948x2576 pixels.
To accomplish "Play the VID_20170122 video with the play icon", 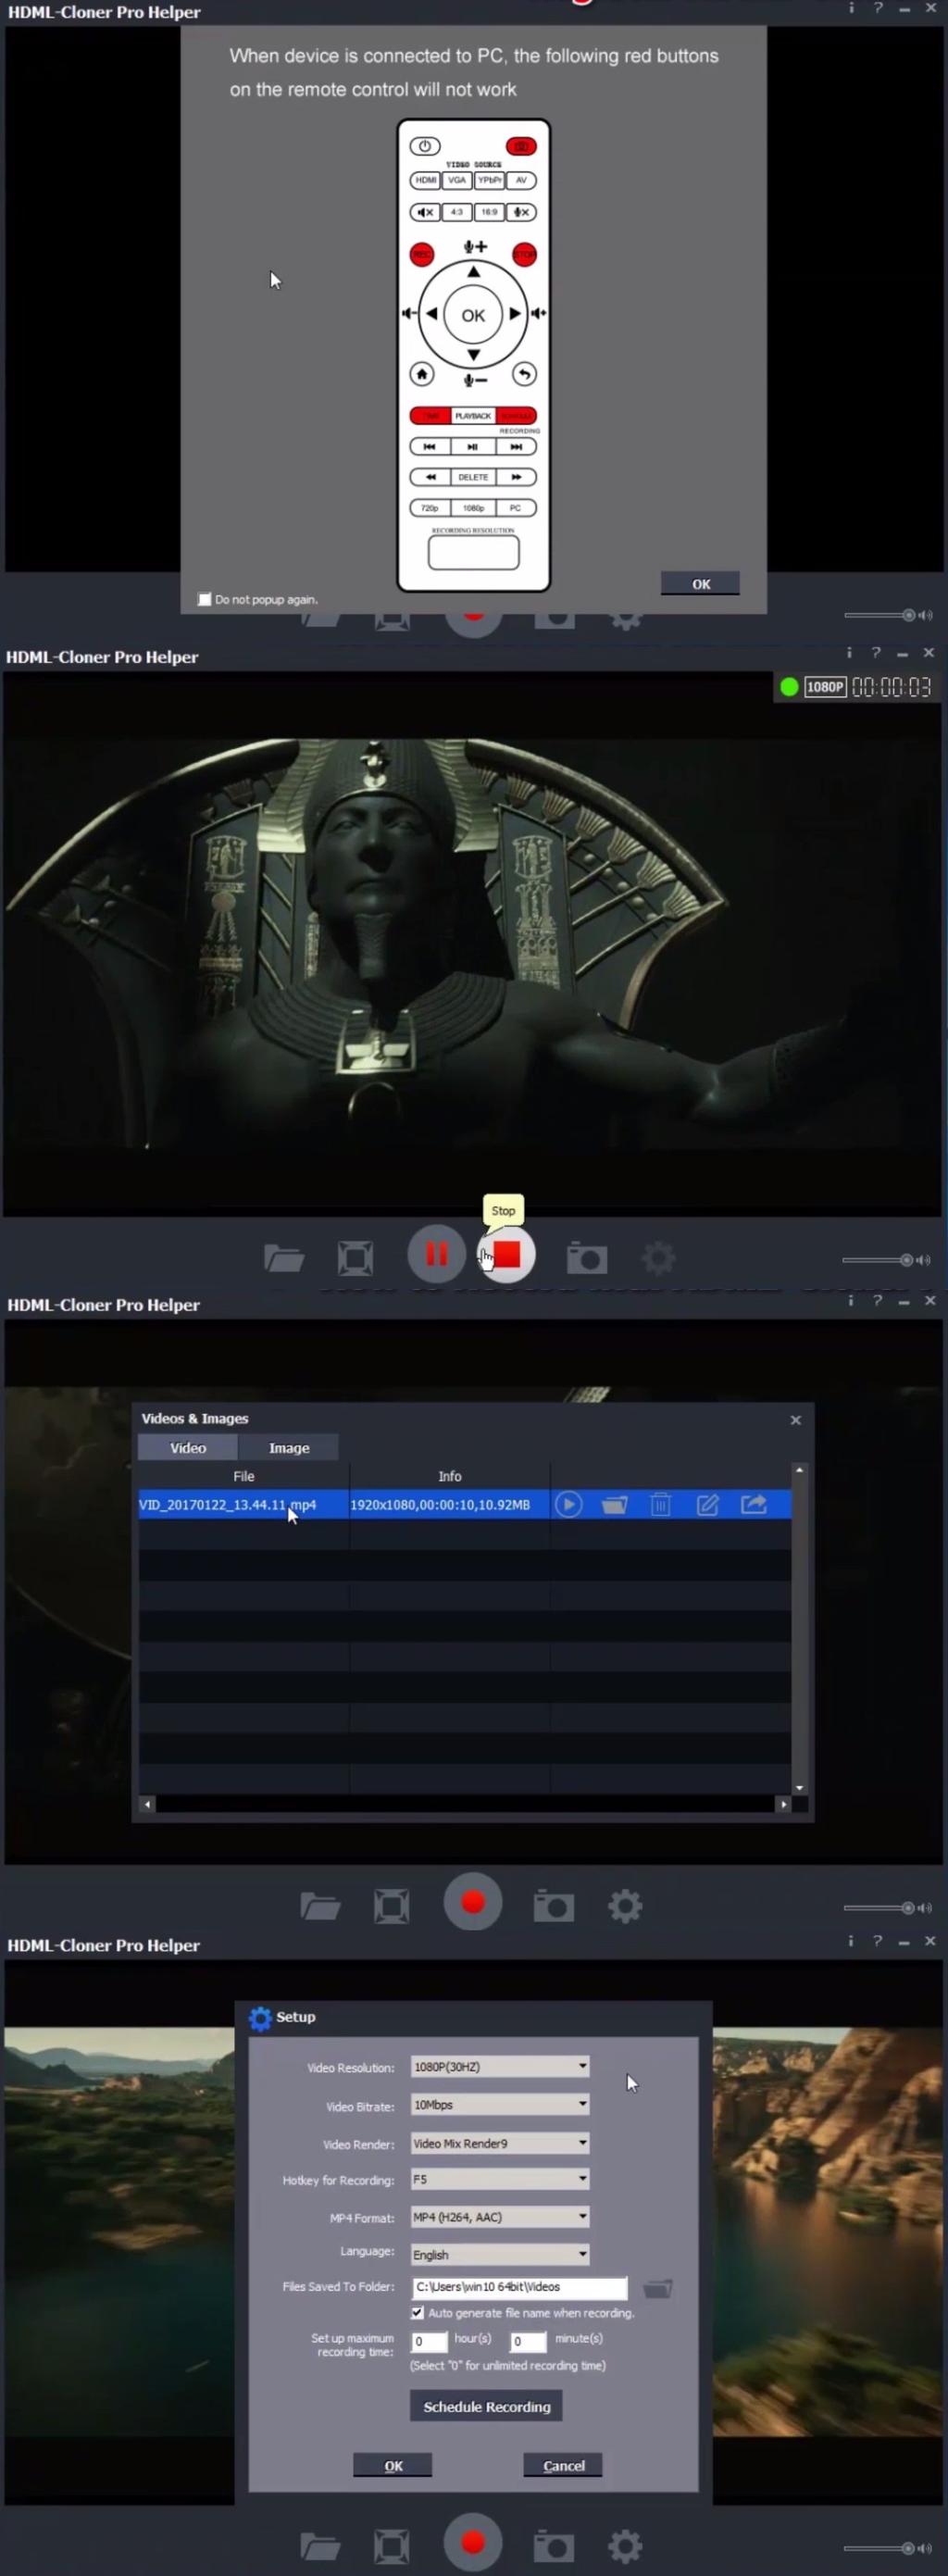I will (x=569, y=1505).
